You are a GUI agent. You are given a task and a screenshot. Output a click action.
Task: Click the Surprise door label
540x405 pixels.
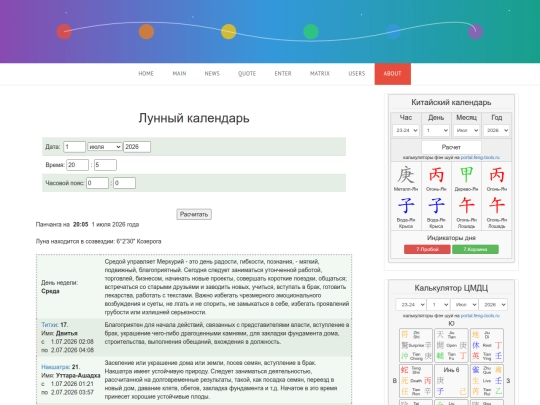pos(416,345)
